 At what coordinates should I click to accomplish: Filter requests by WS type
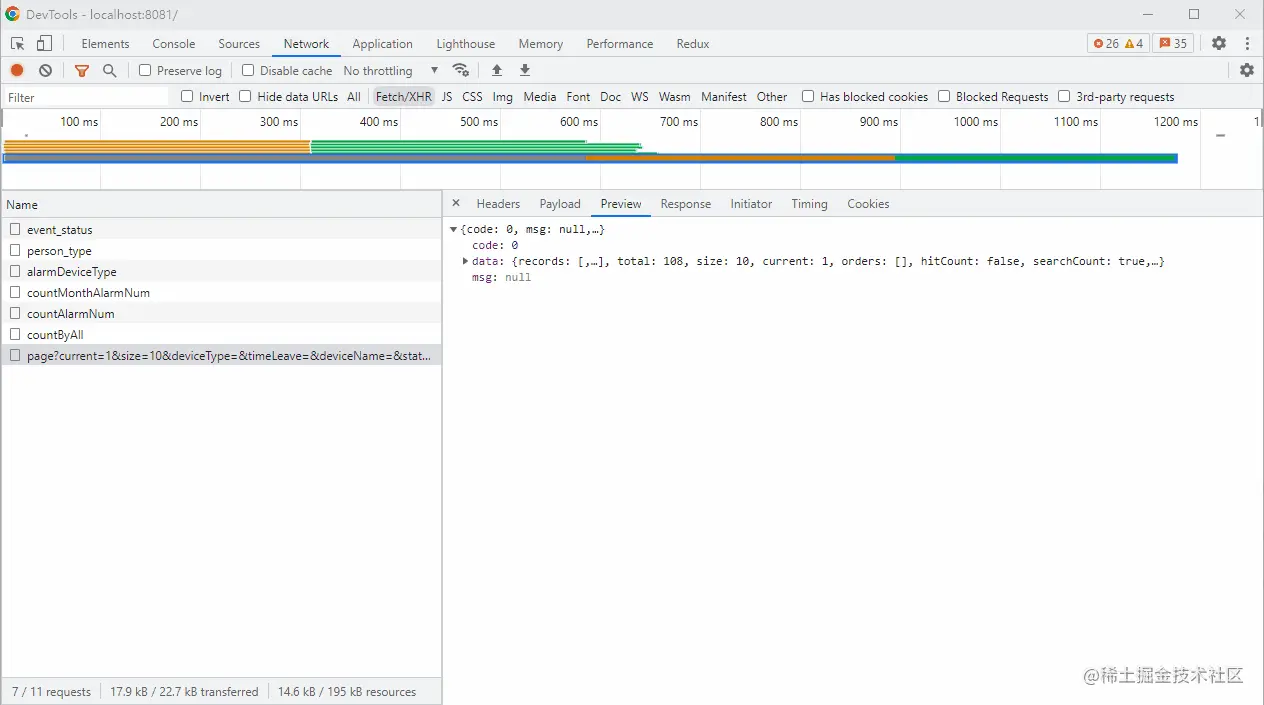(x=640, y=96)
